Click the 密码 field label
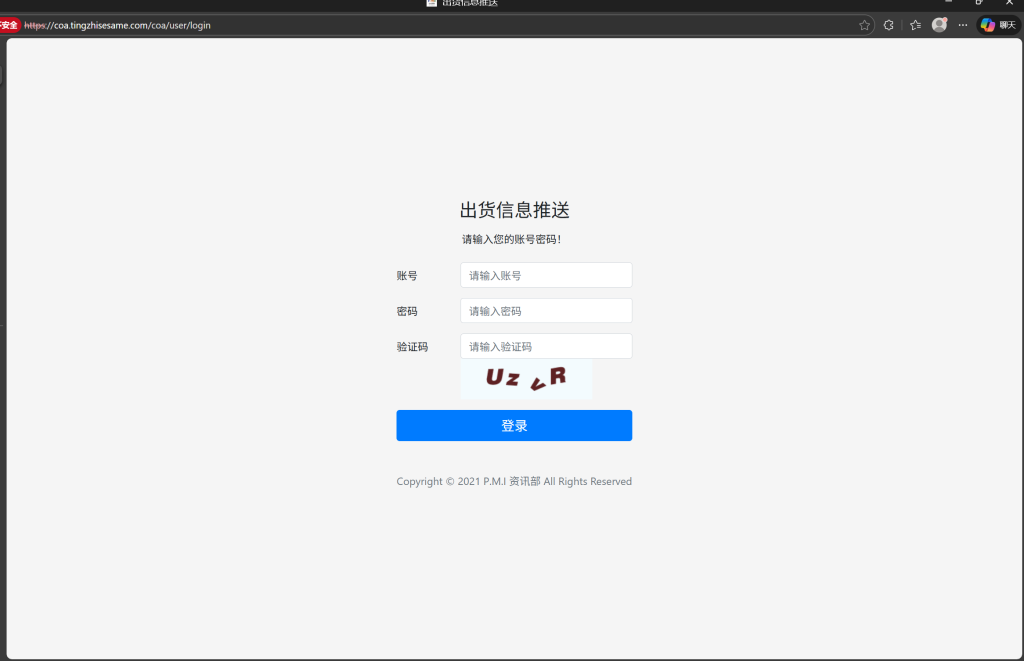 point(407,311)
